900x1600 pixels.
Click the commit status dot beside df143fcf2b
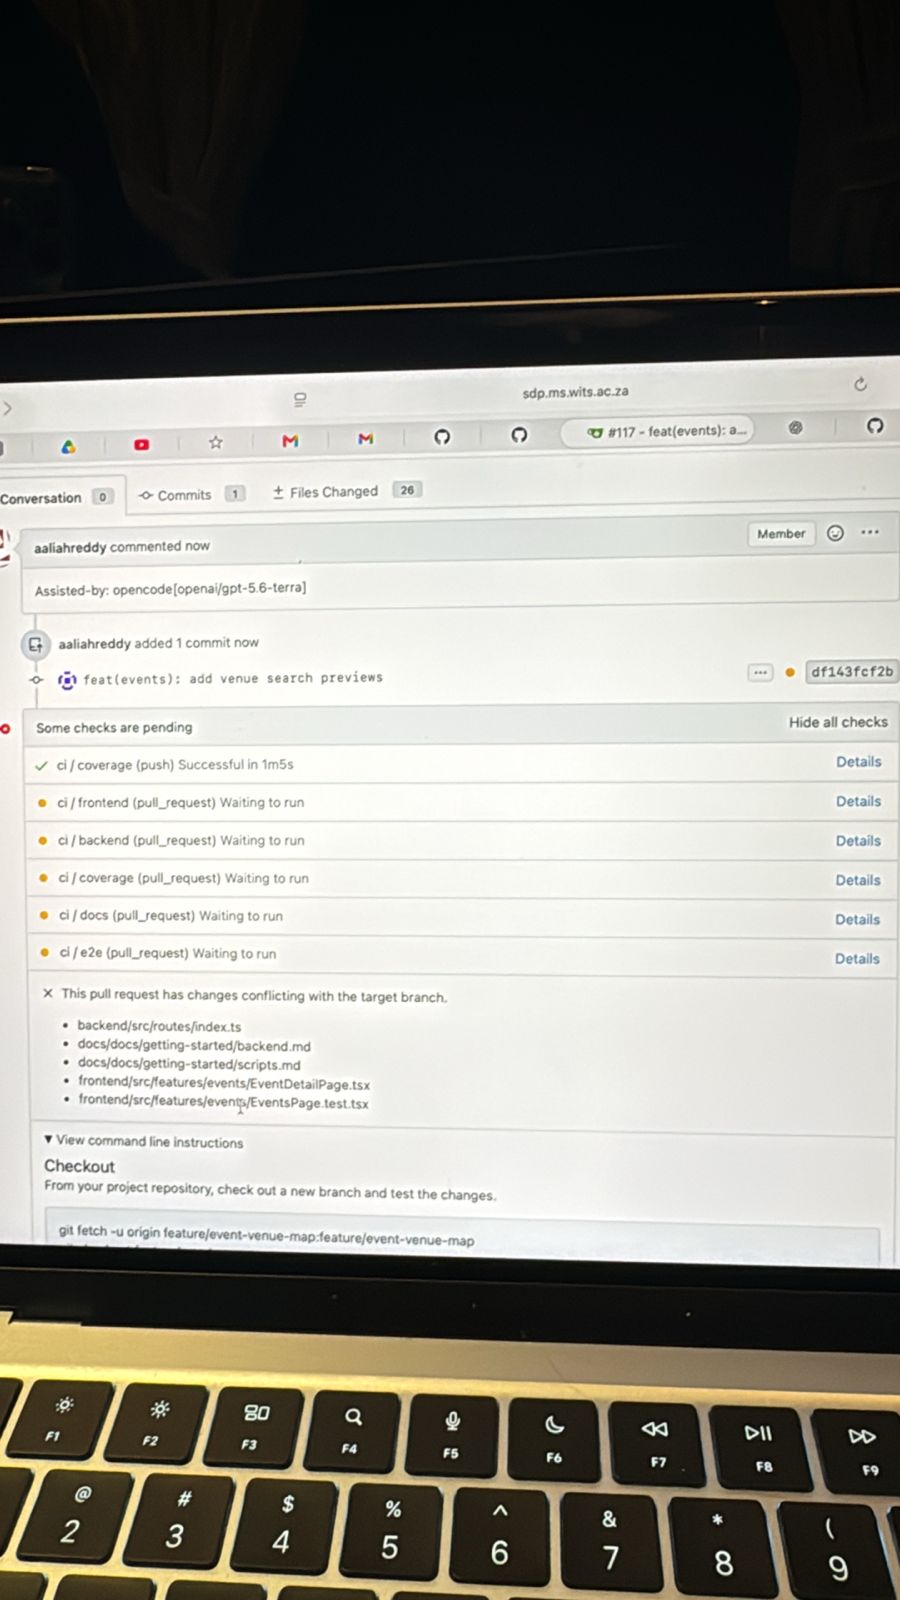pyautogui.click(x=790, y=672)
